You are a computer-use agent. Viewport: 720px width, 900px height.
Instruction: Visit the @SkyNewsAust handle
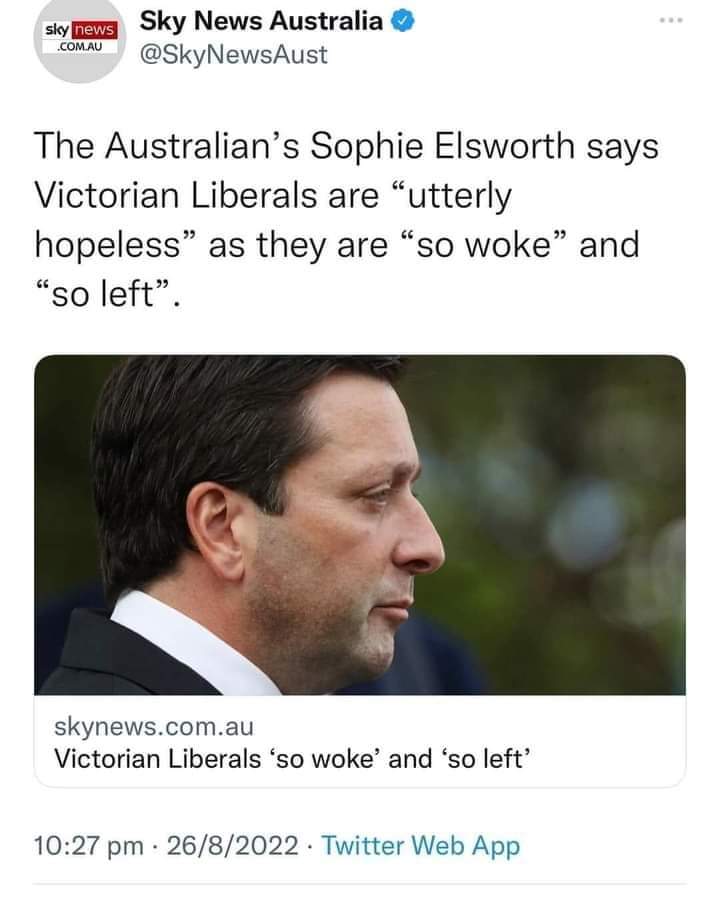pos(234,55)
